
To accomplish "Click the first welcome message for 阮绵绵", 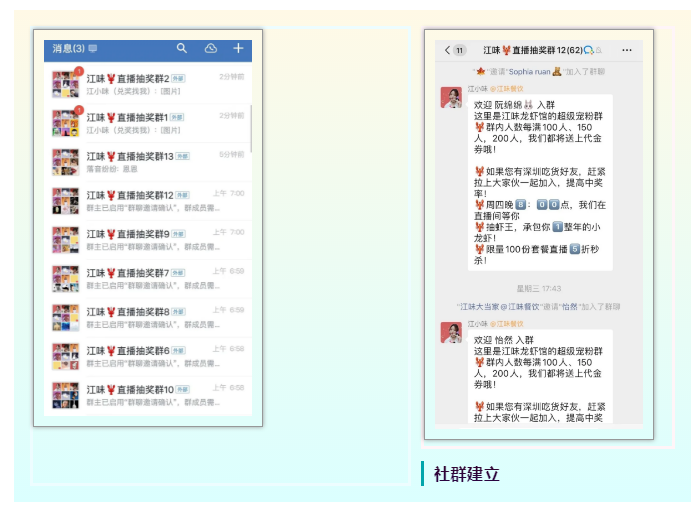I will pos(540,183).
